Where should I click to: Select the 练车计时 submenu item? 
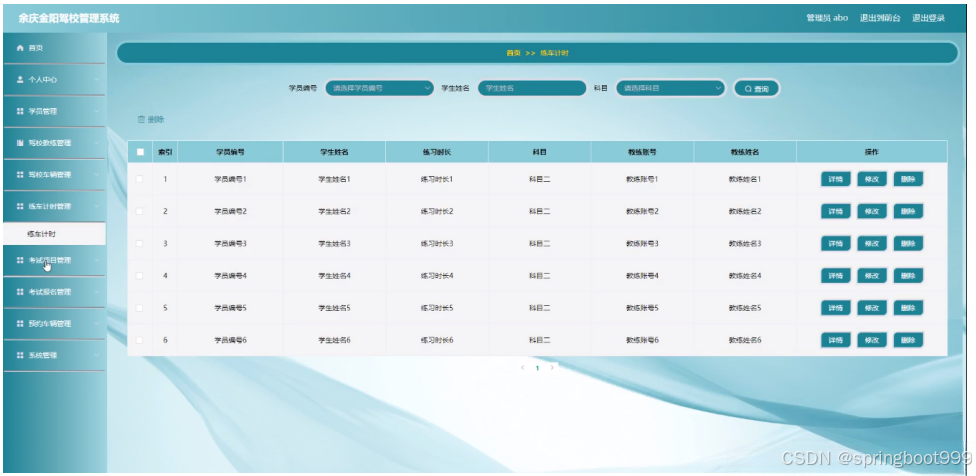click(54, 234)
